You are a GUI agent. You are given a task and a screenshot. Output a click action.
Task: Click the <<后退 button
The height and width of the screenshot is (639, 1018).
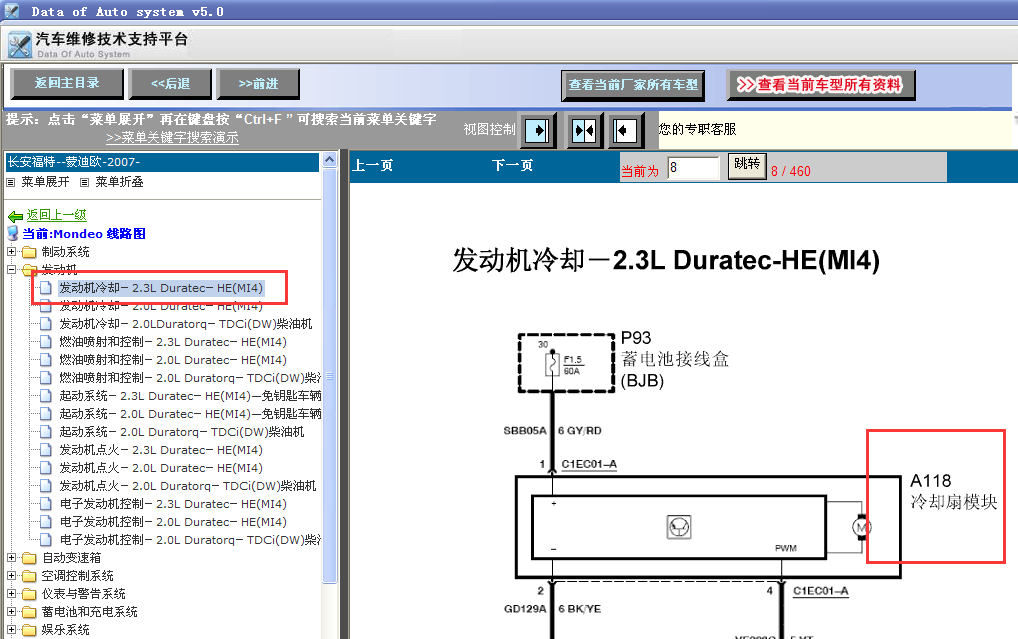171,84
